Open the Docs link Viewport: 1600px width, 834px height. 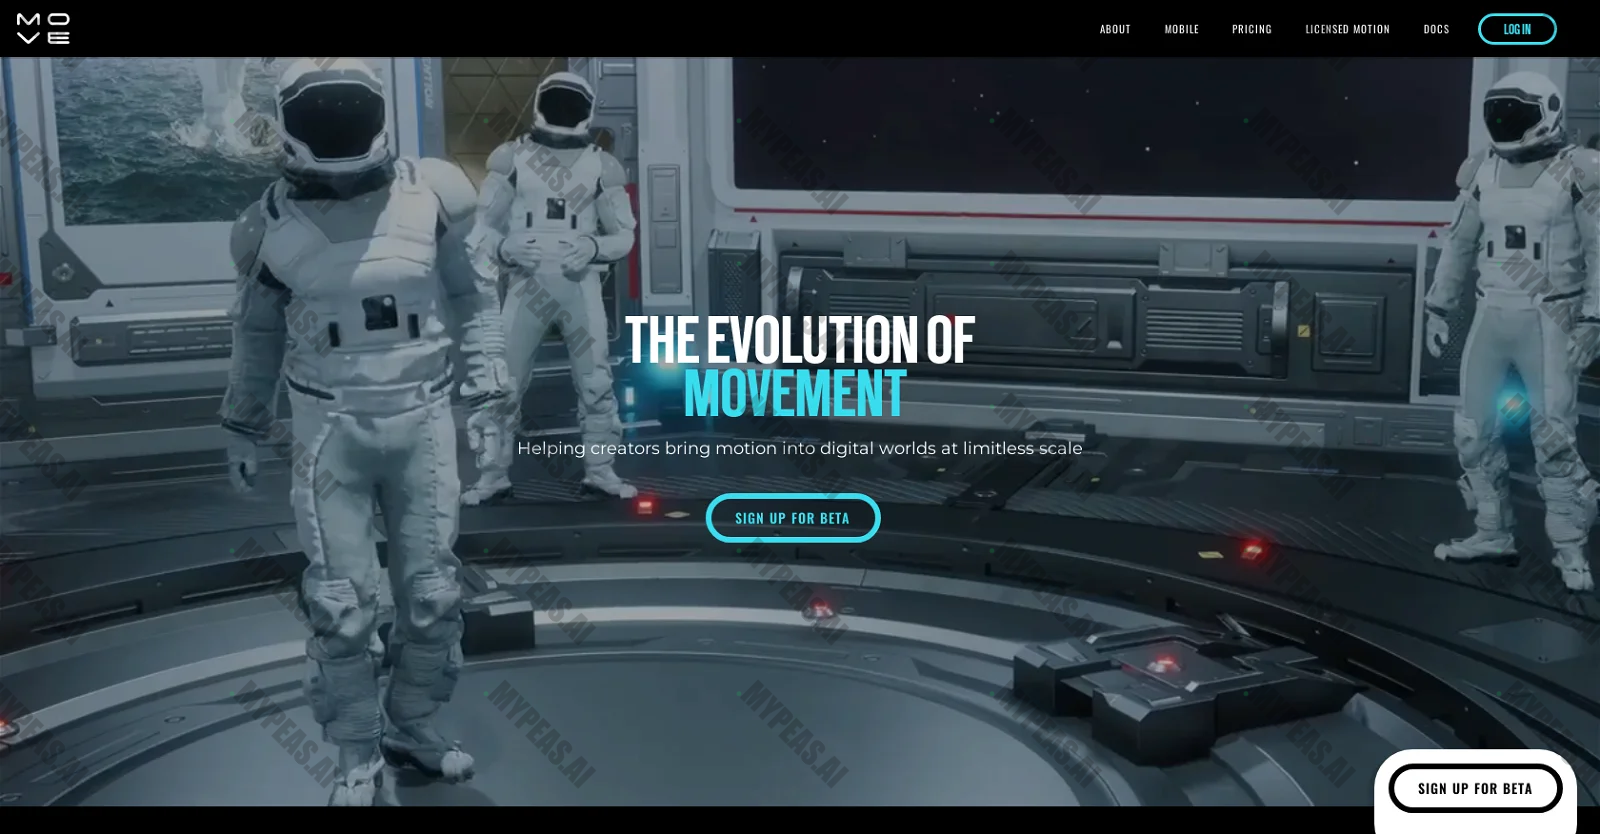1436,29
